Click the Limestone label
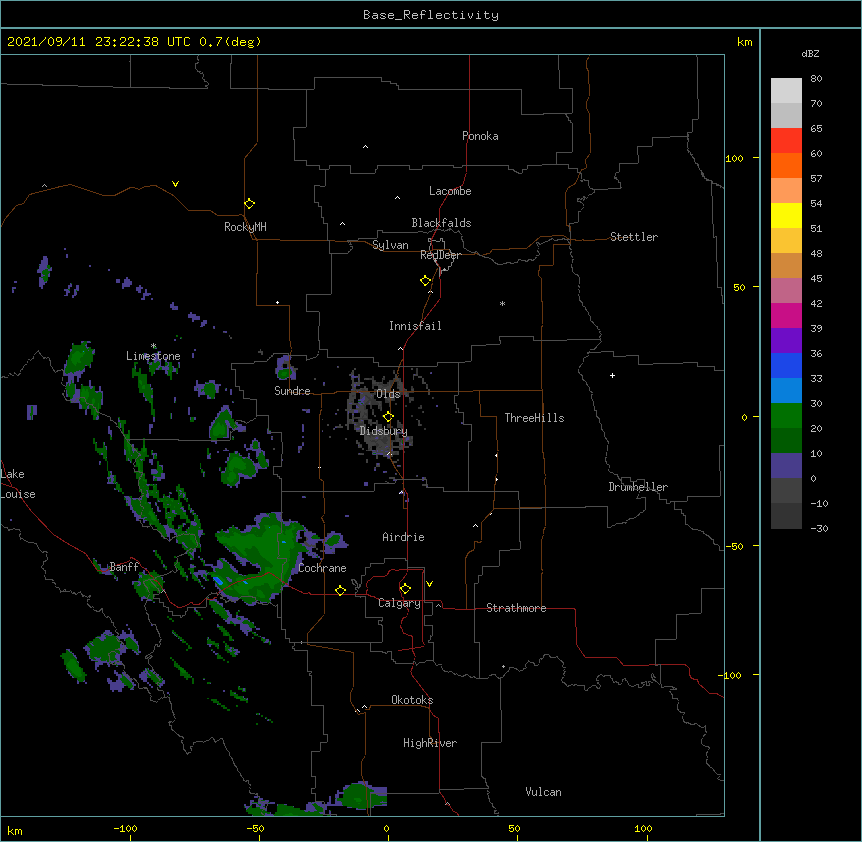The image size is (862, 842). (153, 356)
